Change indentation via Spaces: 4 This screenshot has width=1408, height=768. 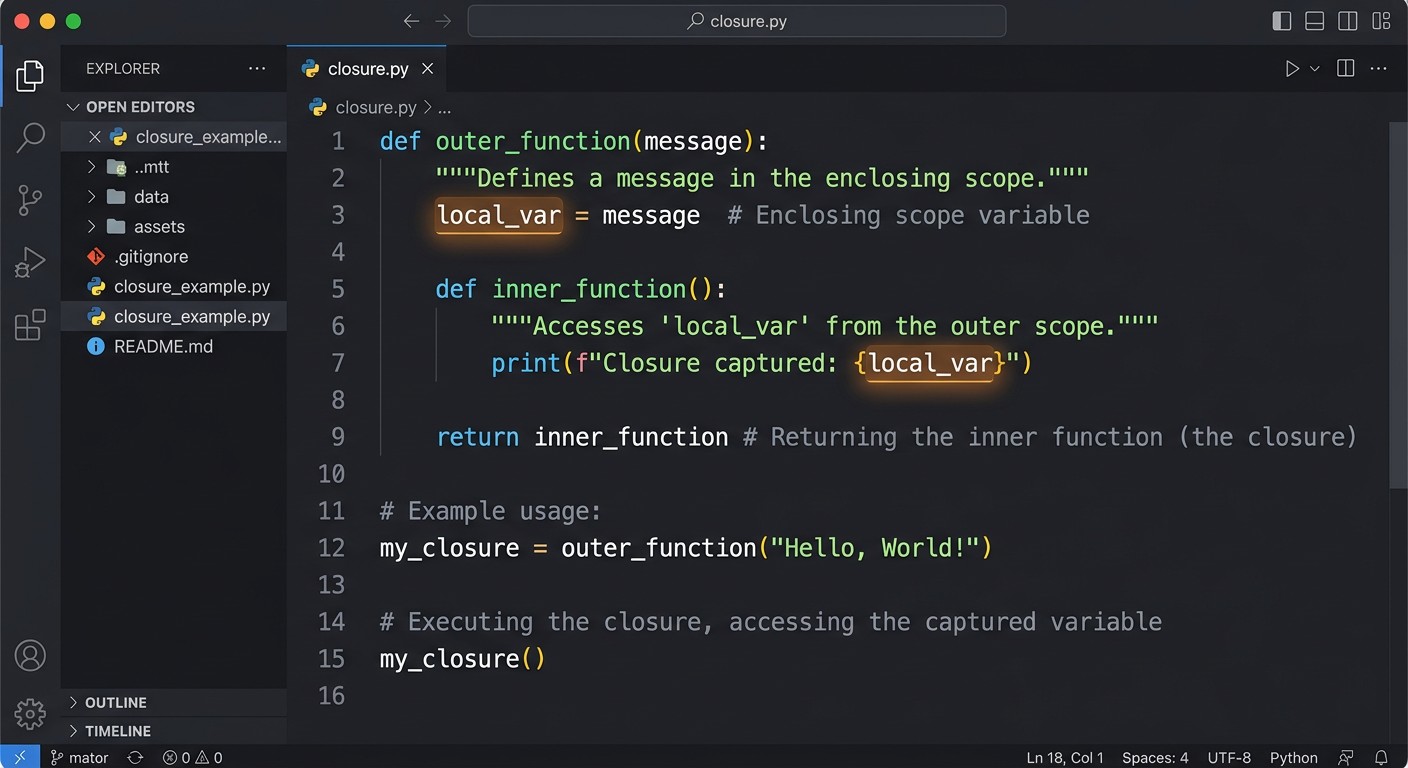click(1155, 757)
